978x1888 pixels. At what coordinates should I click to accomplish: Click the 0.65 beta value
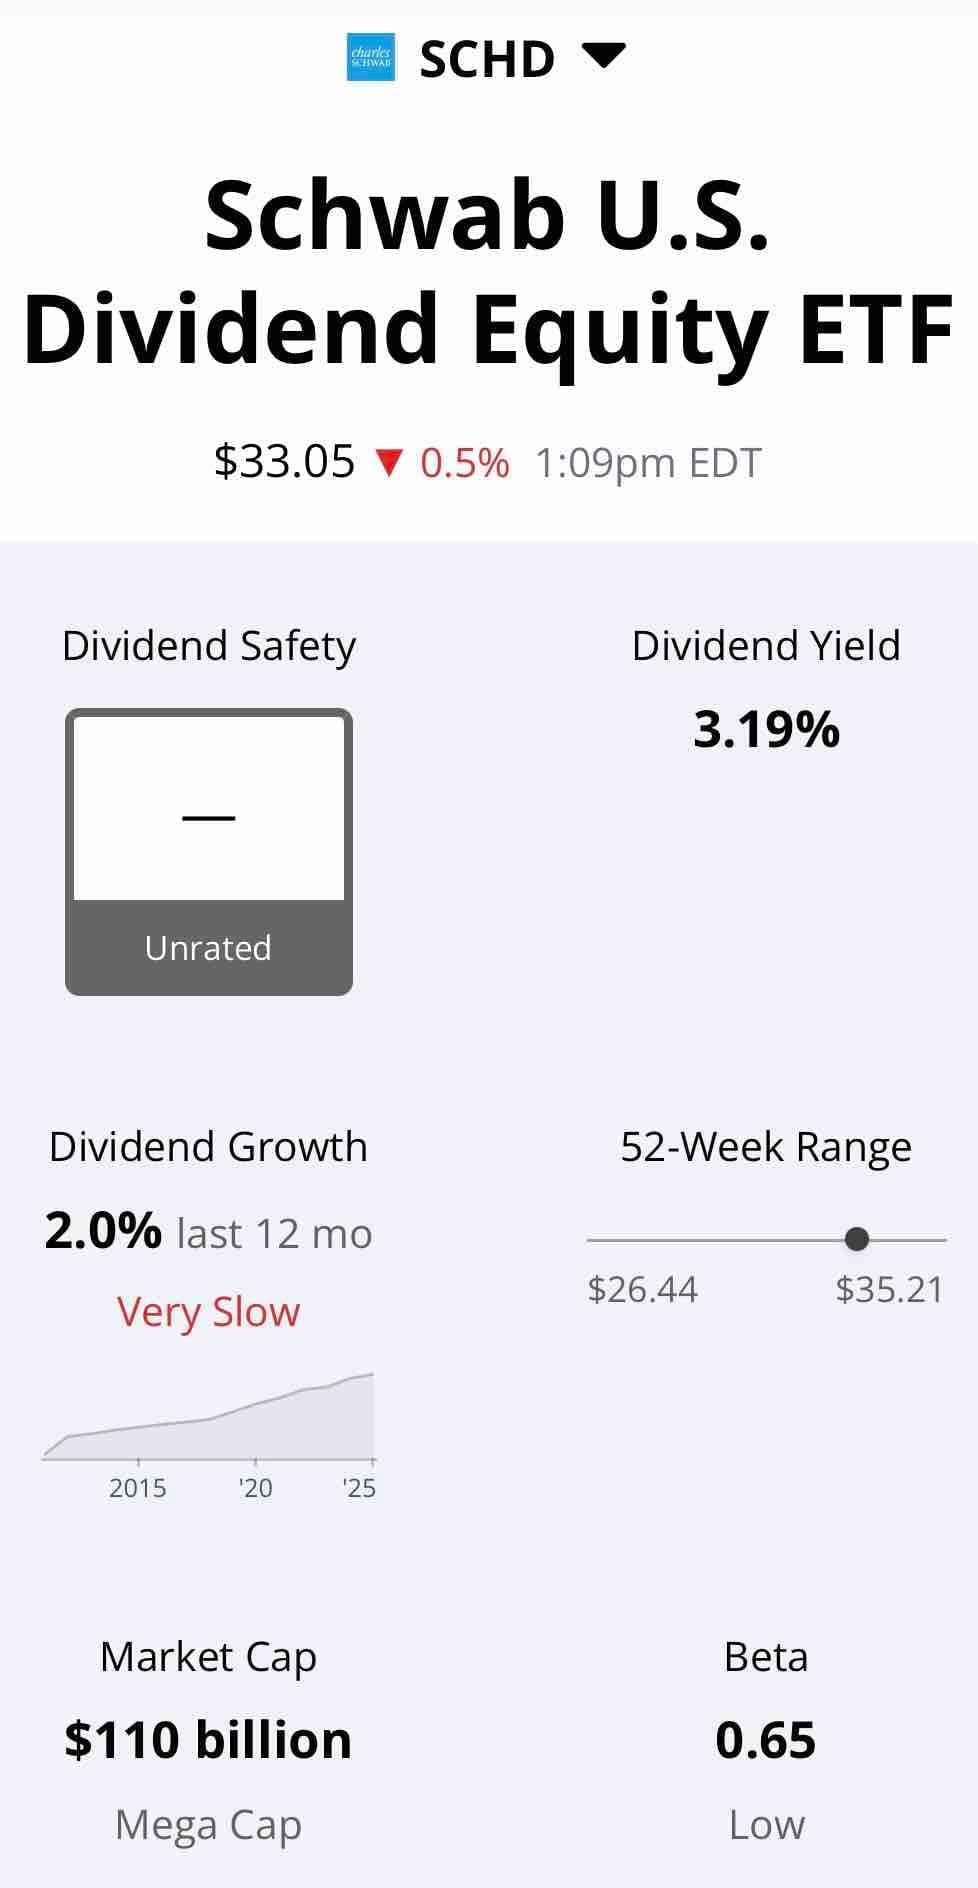tap(766, 1740)
